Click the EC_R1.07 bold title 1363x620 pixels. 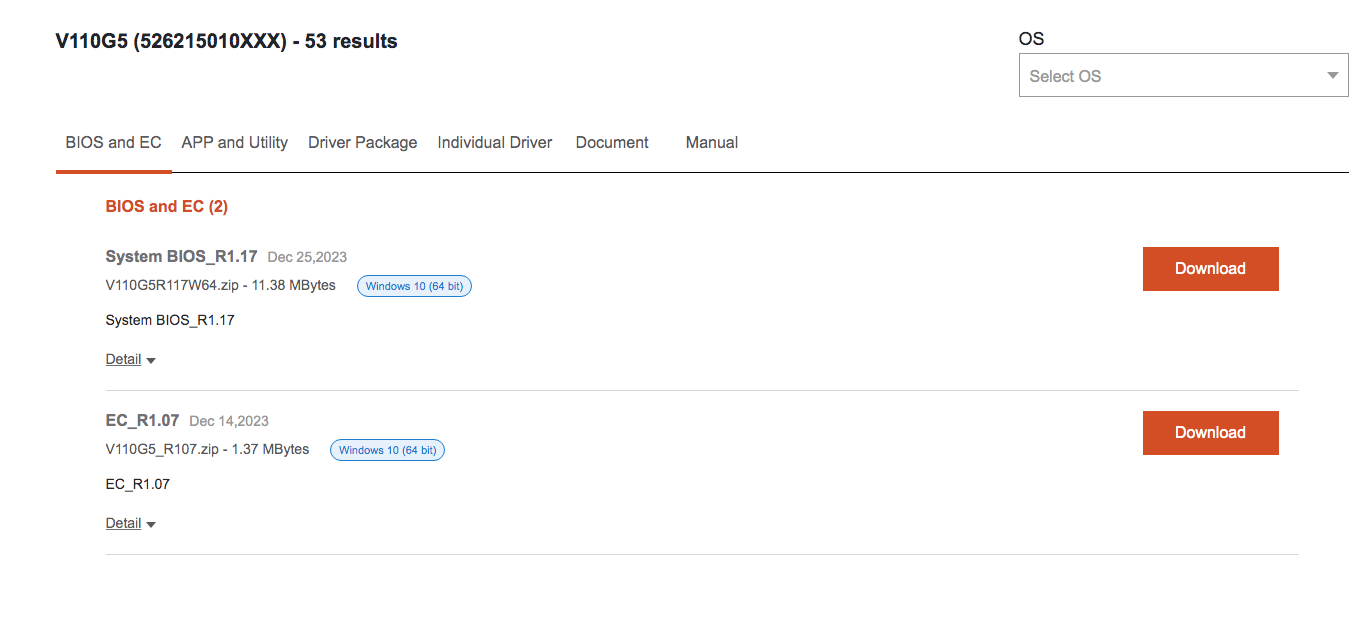point(142,421)
